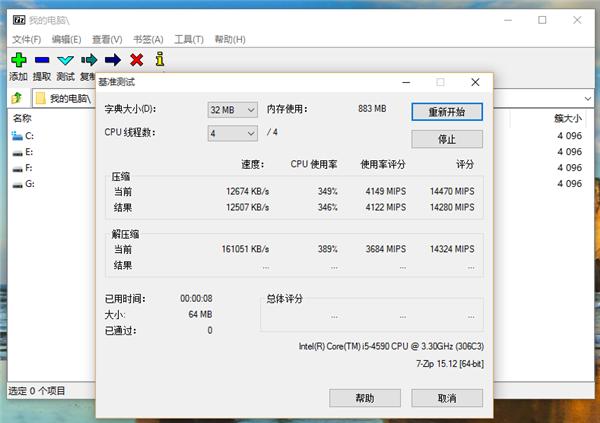
Task: Click the yellow Info toolbar icon
Action: point(159,60)
